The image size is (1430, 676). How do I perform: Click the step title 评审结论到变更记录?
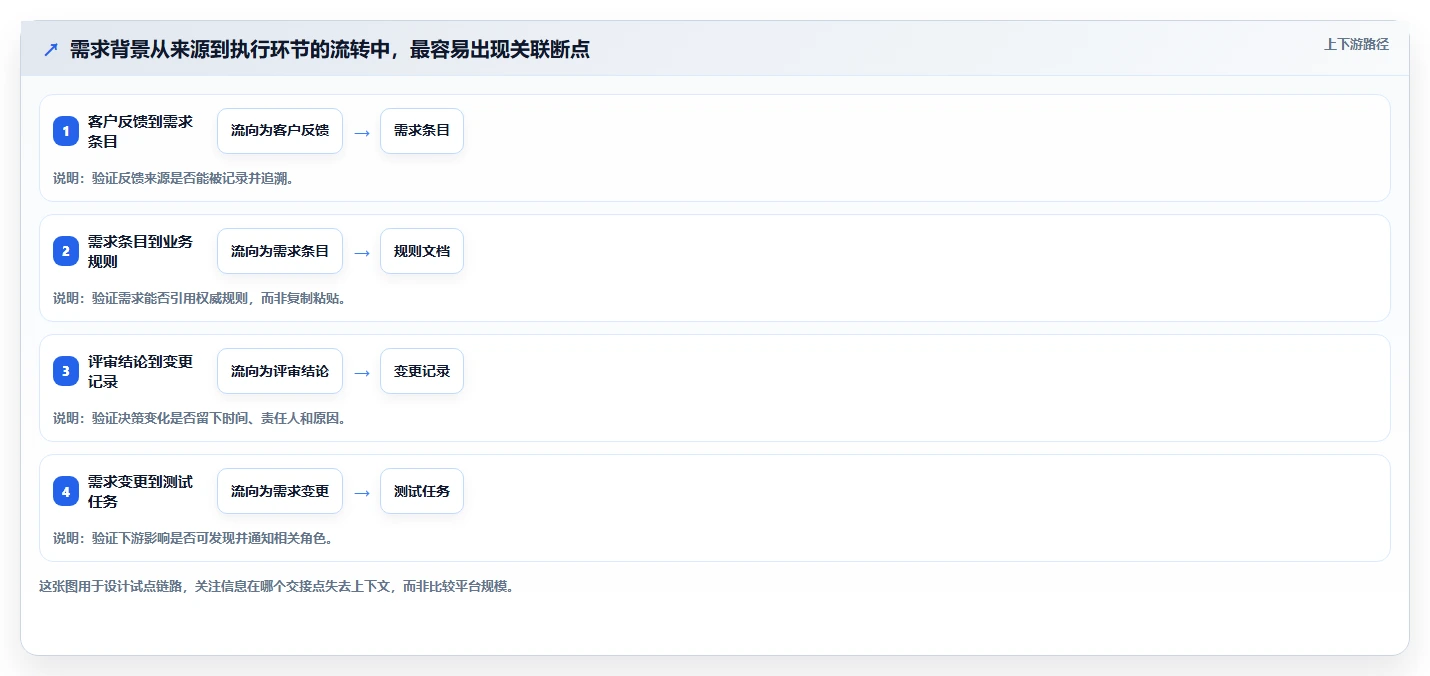140,371
